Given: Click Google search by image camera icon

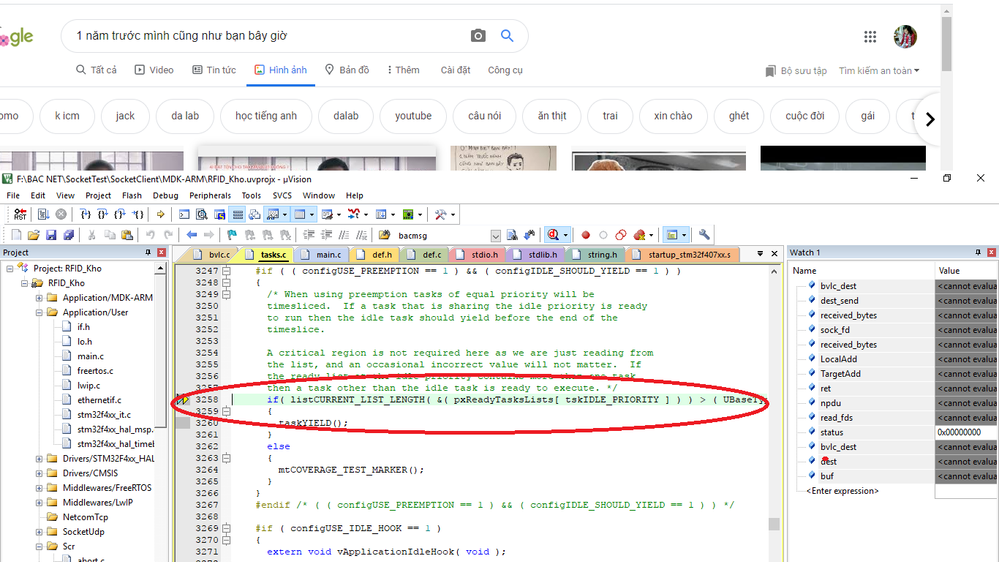Looking at the screenshot, I should 478,36.
